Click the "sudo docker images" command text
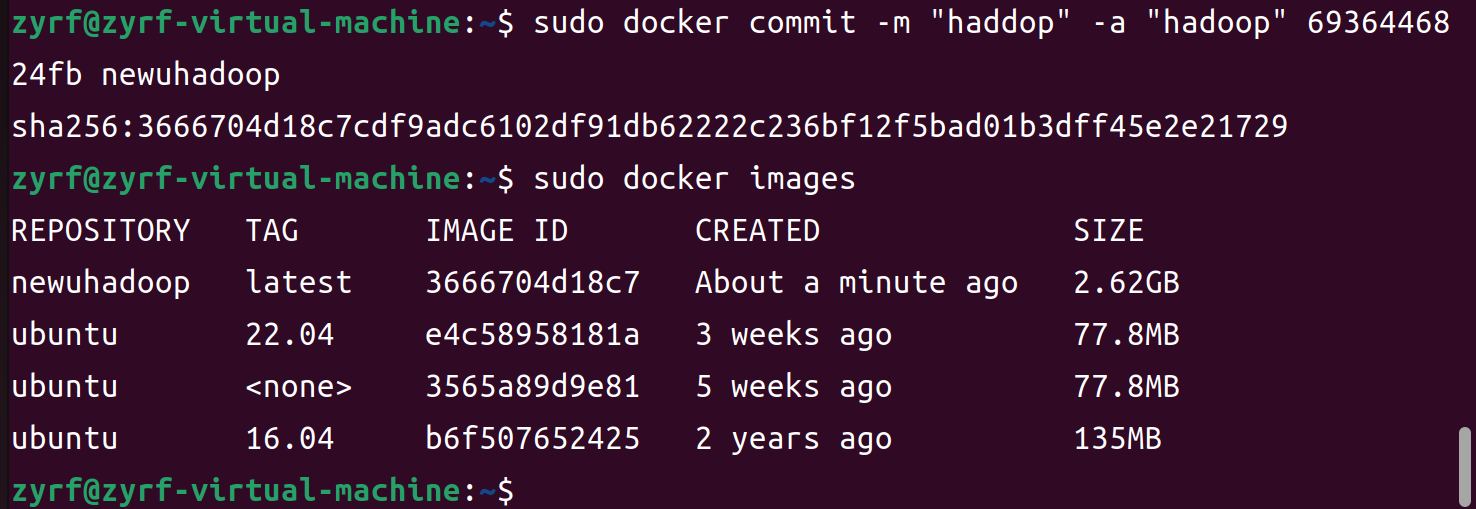 (x=694, y=179)
